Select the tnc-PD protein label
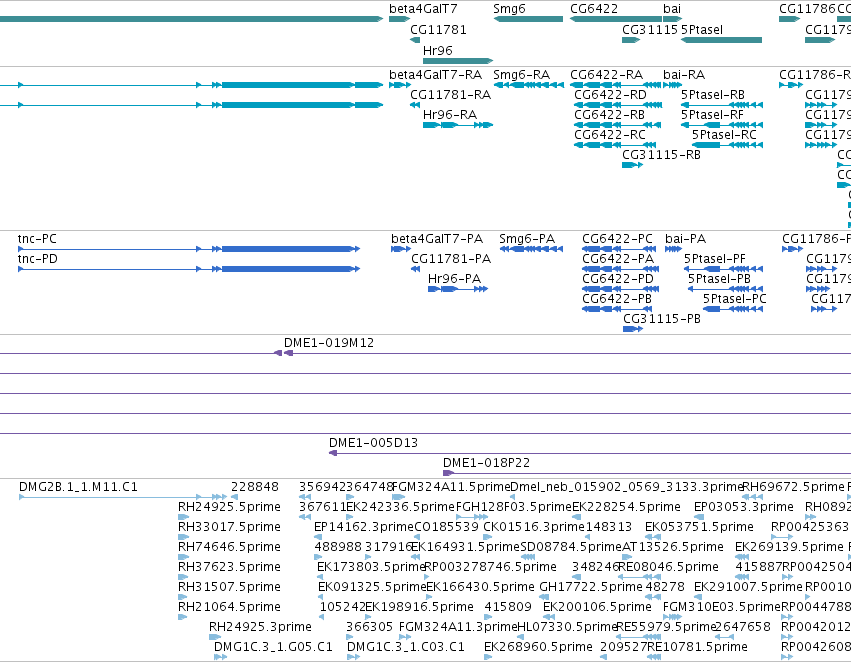The width and height of the screenshot is (851, 662). click(x=37, y=259)
